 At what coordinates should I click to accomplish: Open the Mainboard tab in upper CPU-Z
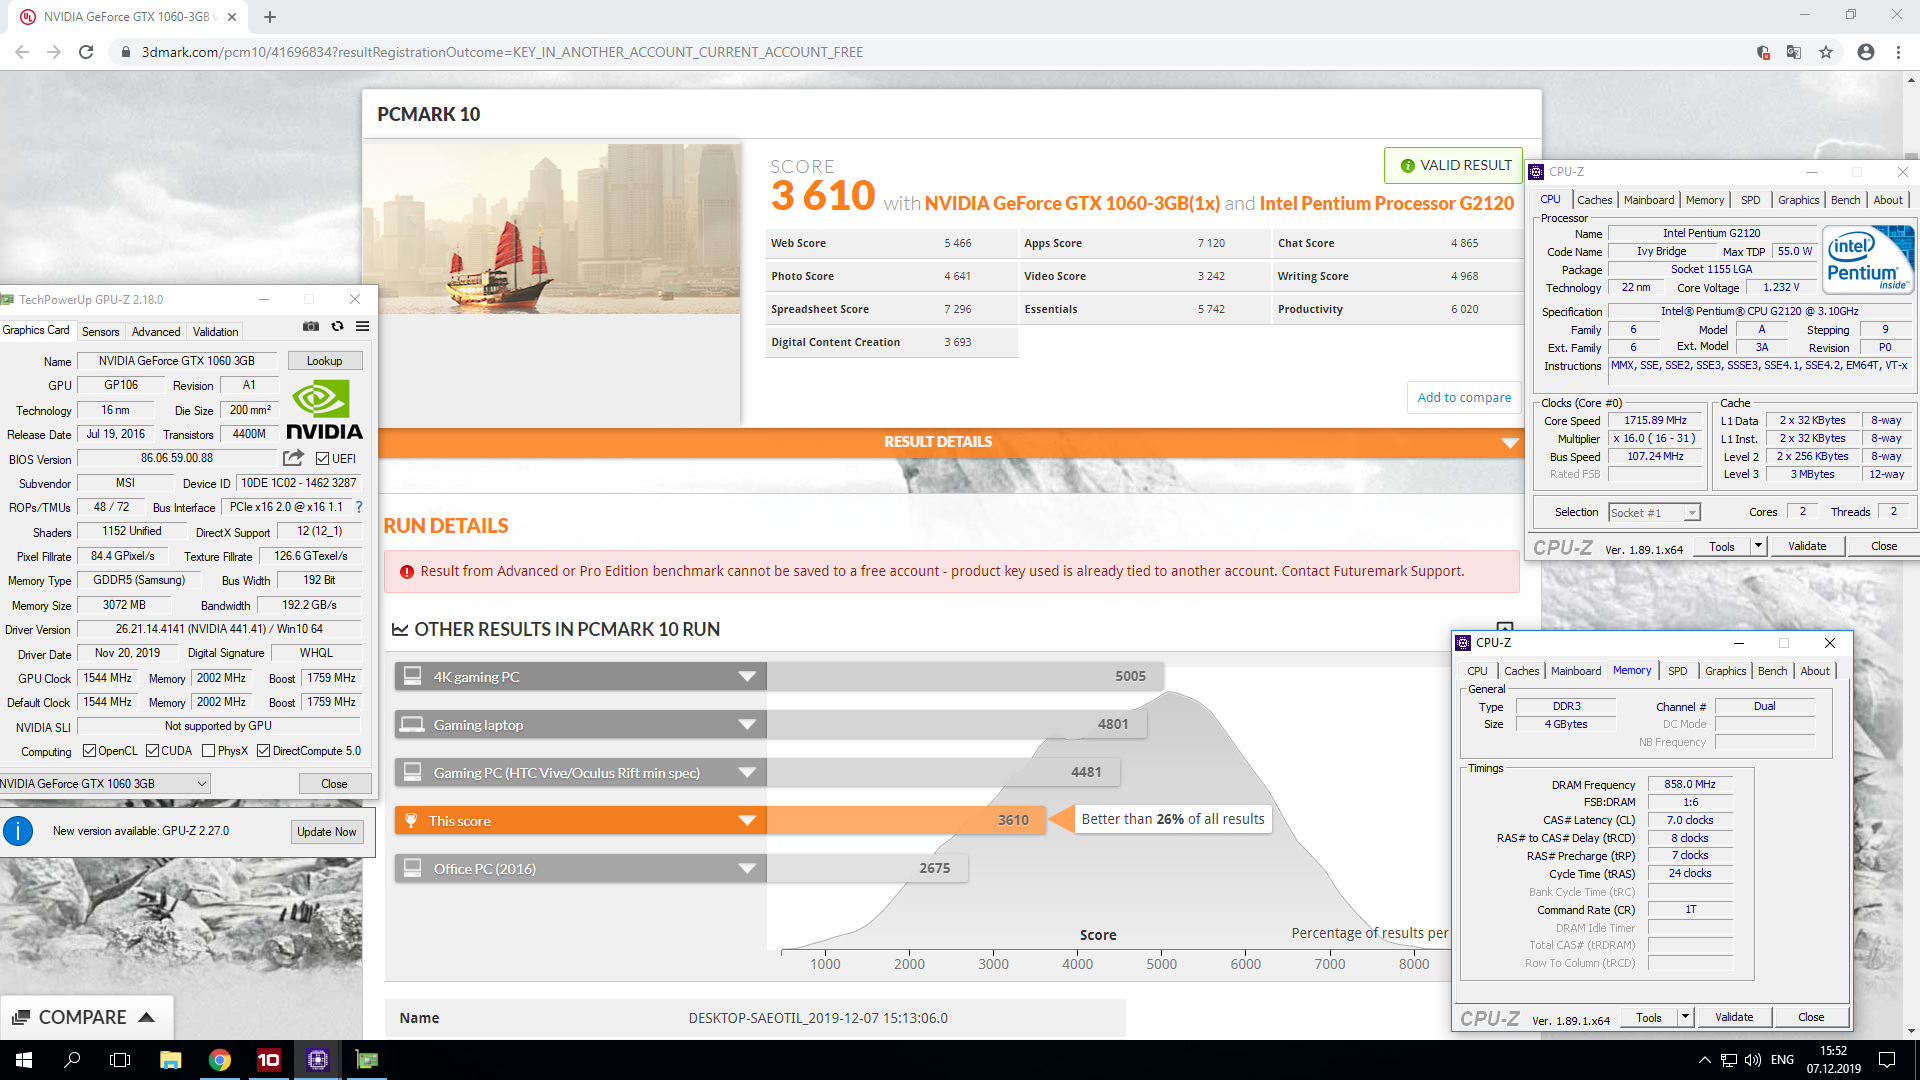[x=1648, y=200]
